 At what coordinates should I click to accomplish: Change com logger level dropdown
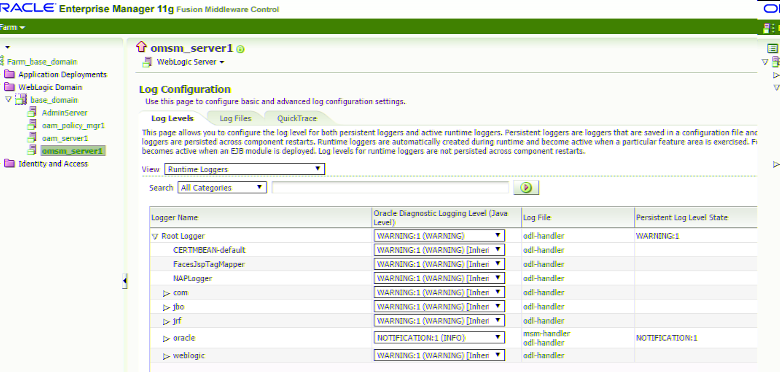[x=439, y=292]
